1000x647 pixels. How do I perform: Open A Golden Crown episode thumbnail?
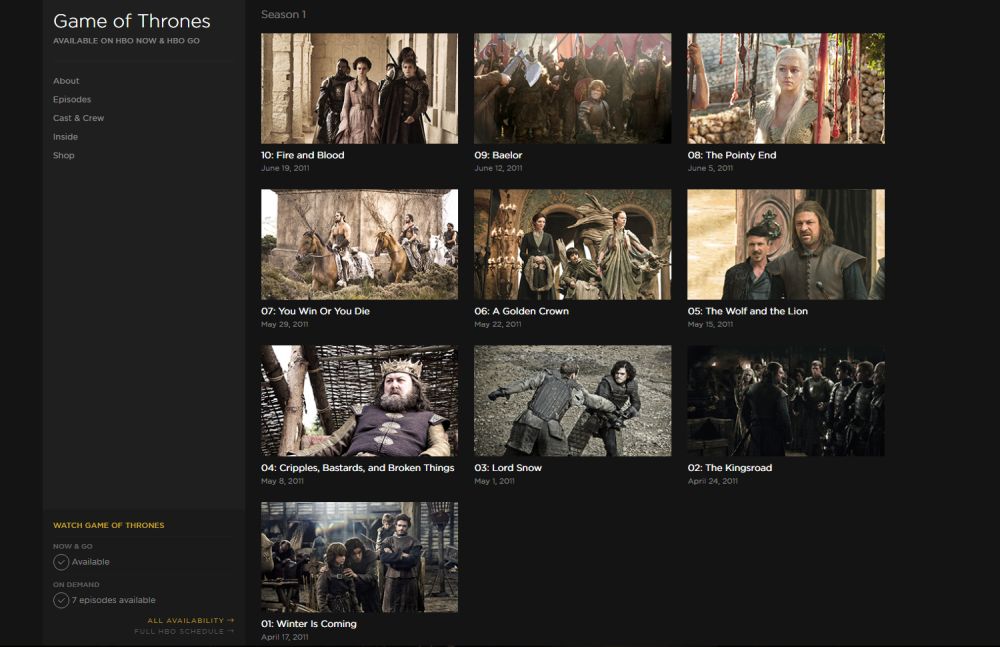573,244
